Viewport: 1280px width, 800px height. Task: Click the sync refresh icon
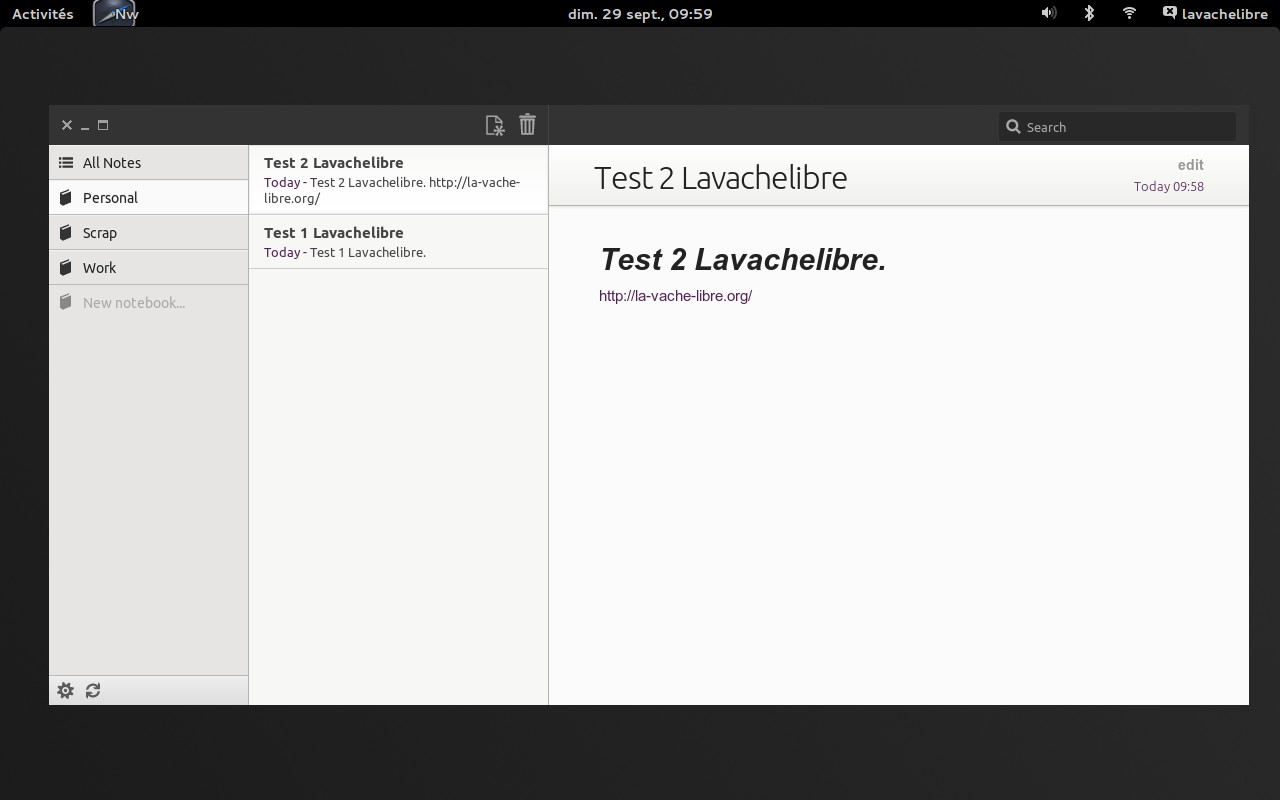point(93,690)
